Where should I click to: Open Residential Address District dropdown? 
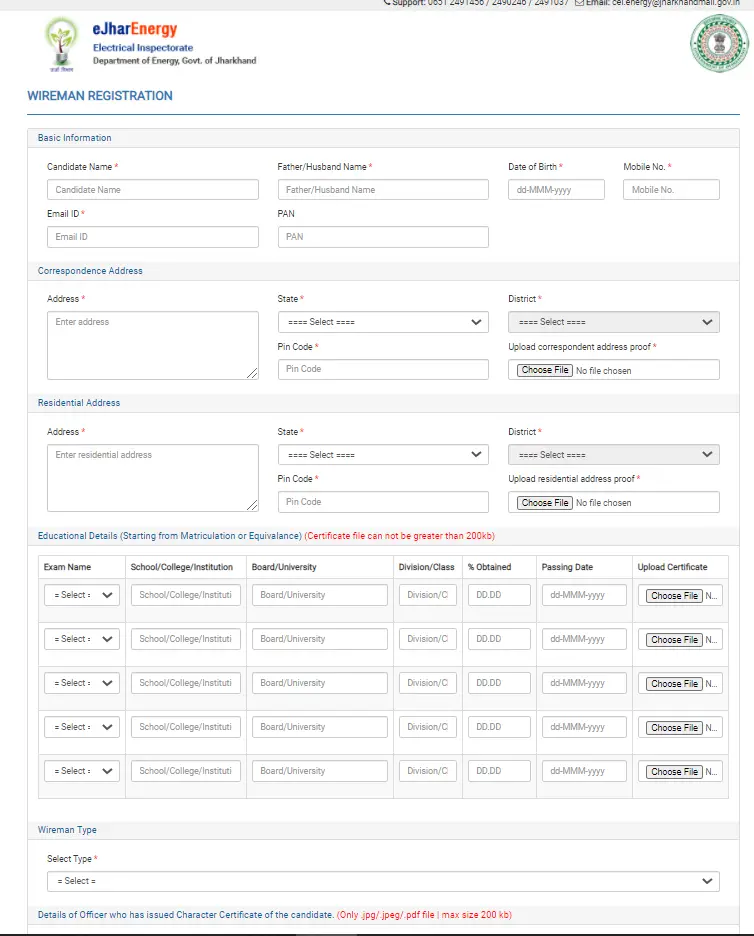pos(613,455)
